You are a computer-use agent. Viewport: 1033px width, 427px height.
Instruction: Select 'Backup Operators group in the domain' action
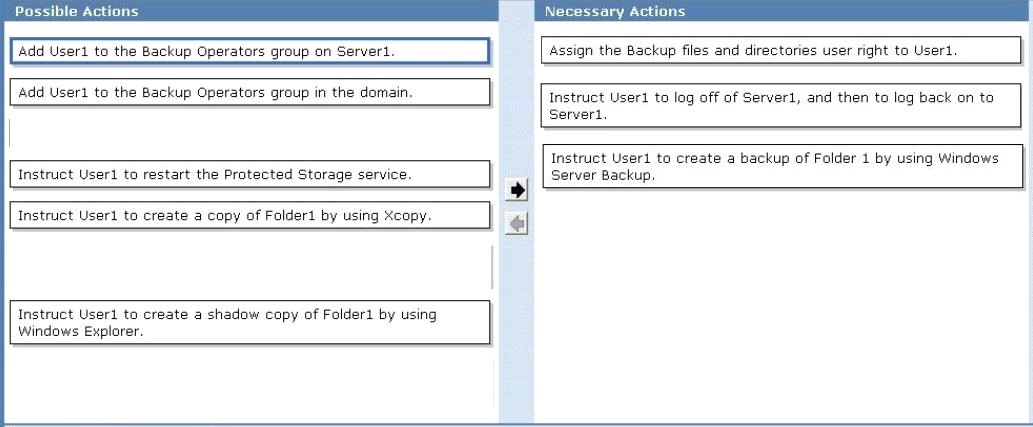[250, 92]
